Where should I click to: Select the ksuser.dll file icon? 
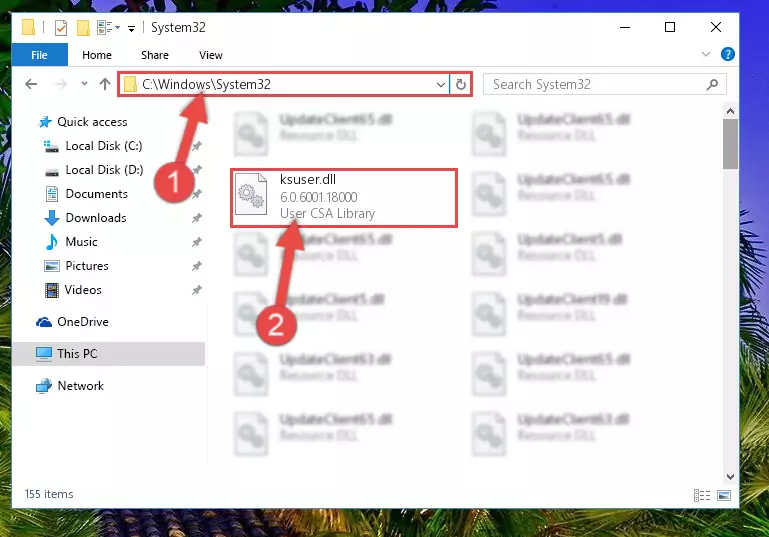(x=251, y=195)
